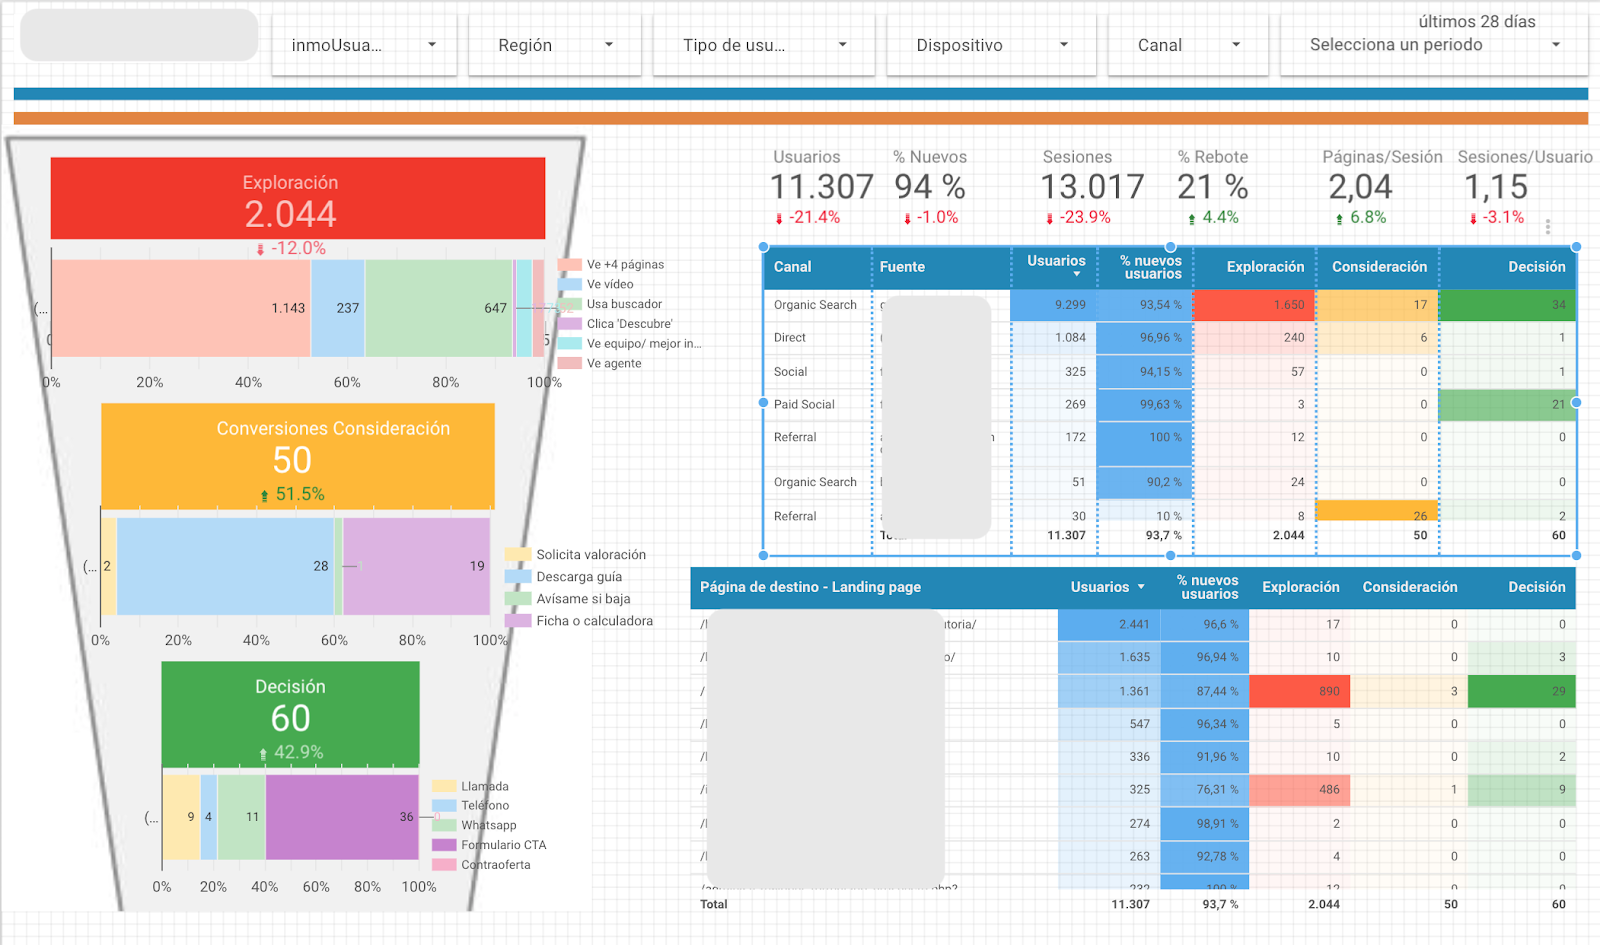Sort the Canal table using the Usuarios arrow

click(x=1076, y=273)
